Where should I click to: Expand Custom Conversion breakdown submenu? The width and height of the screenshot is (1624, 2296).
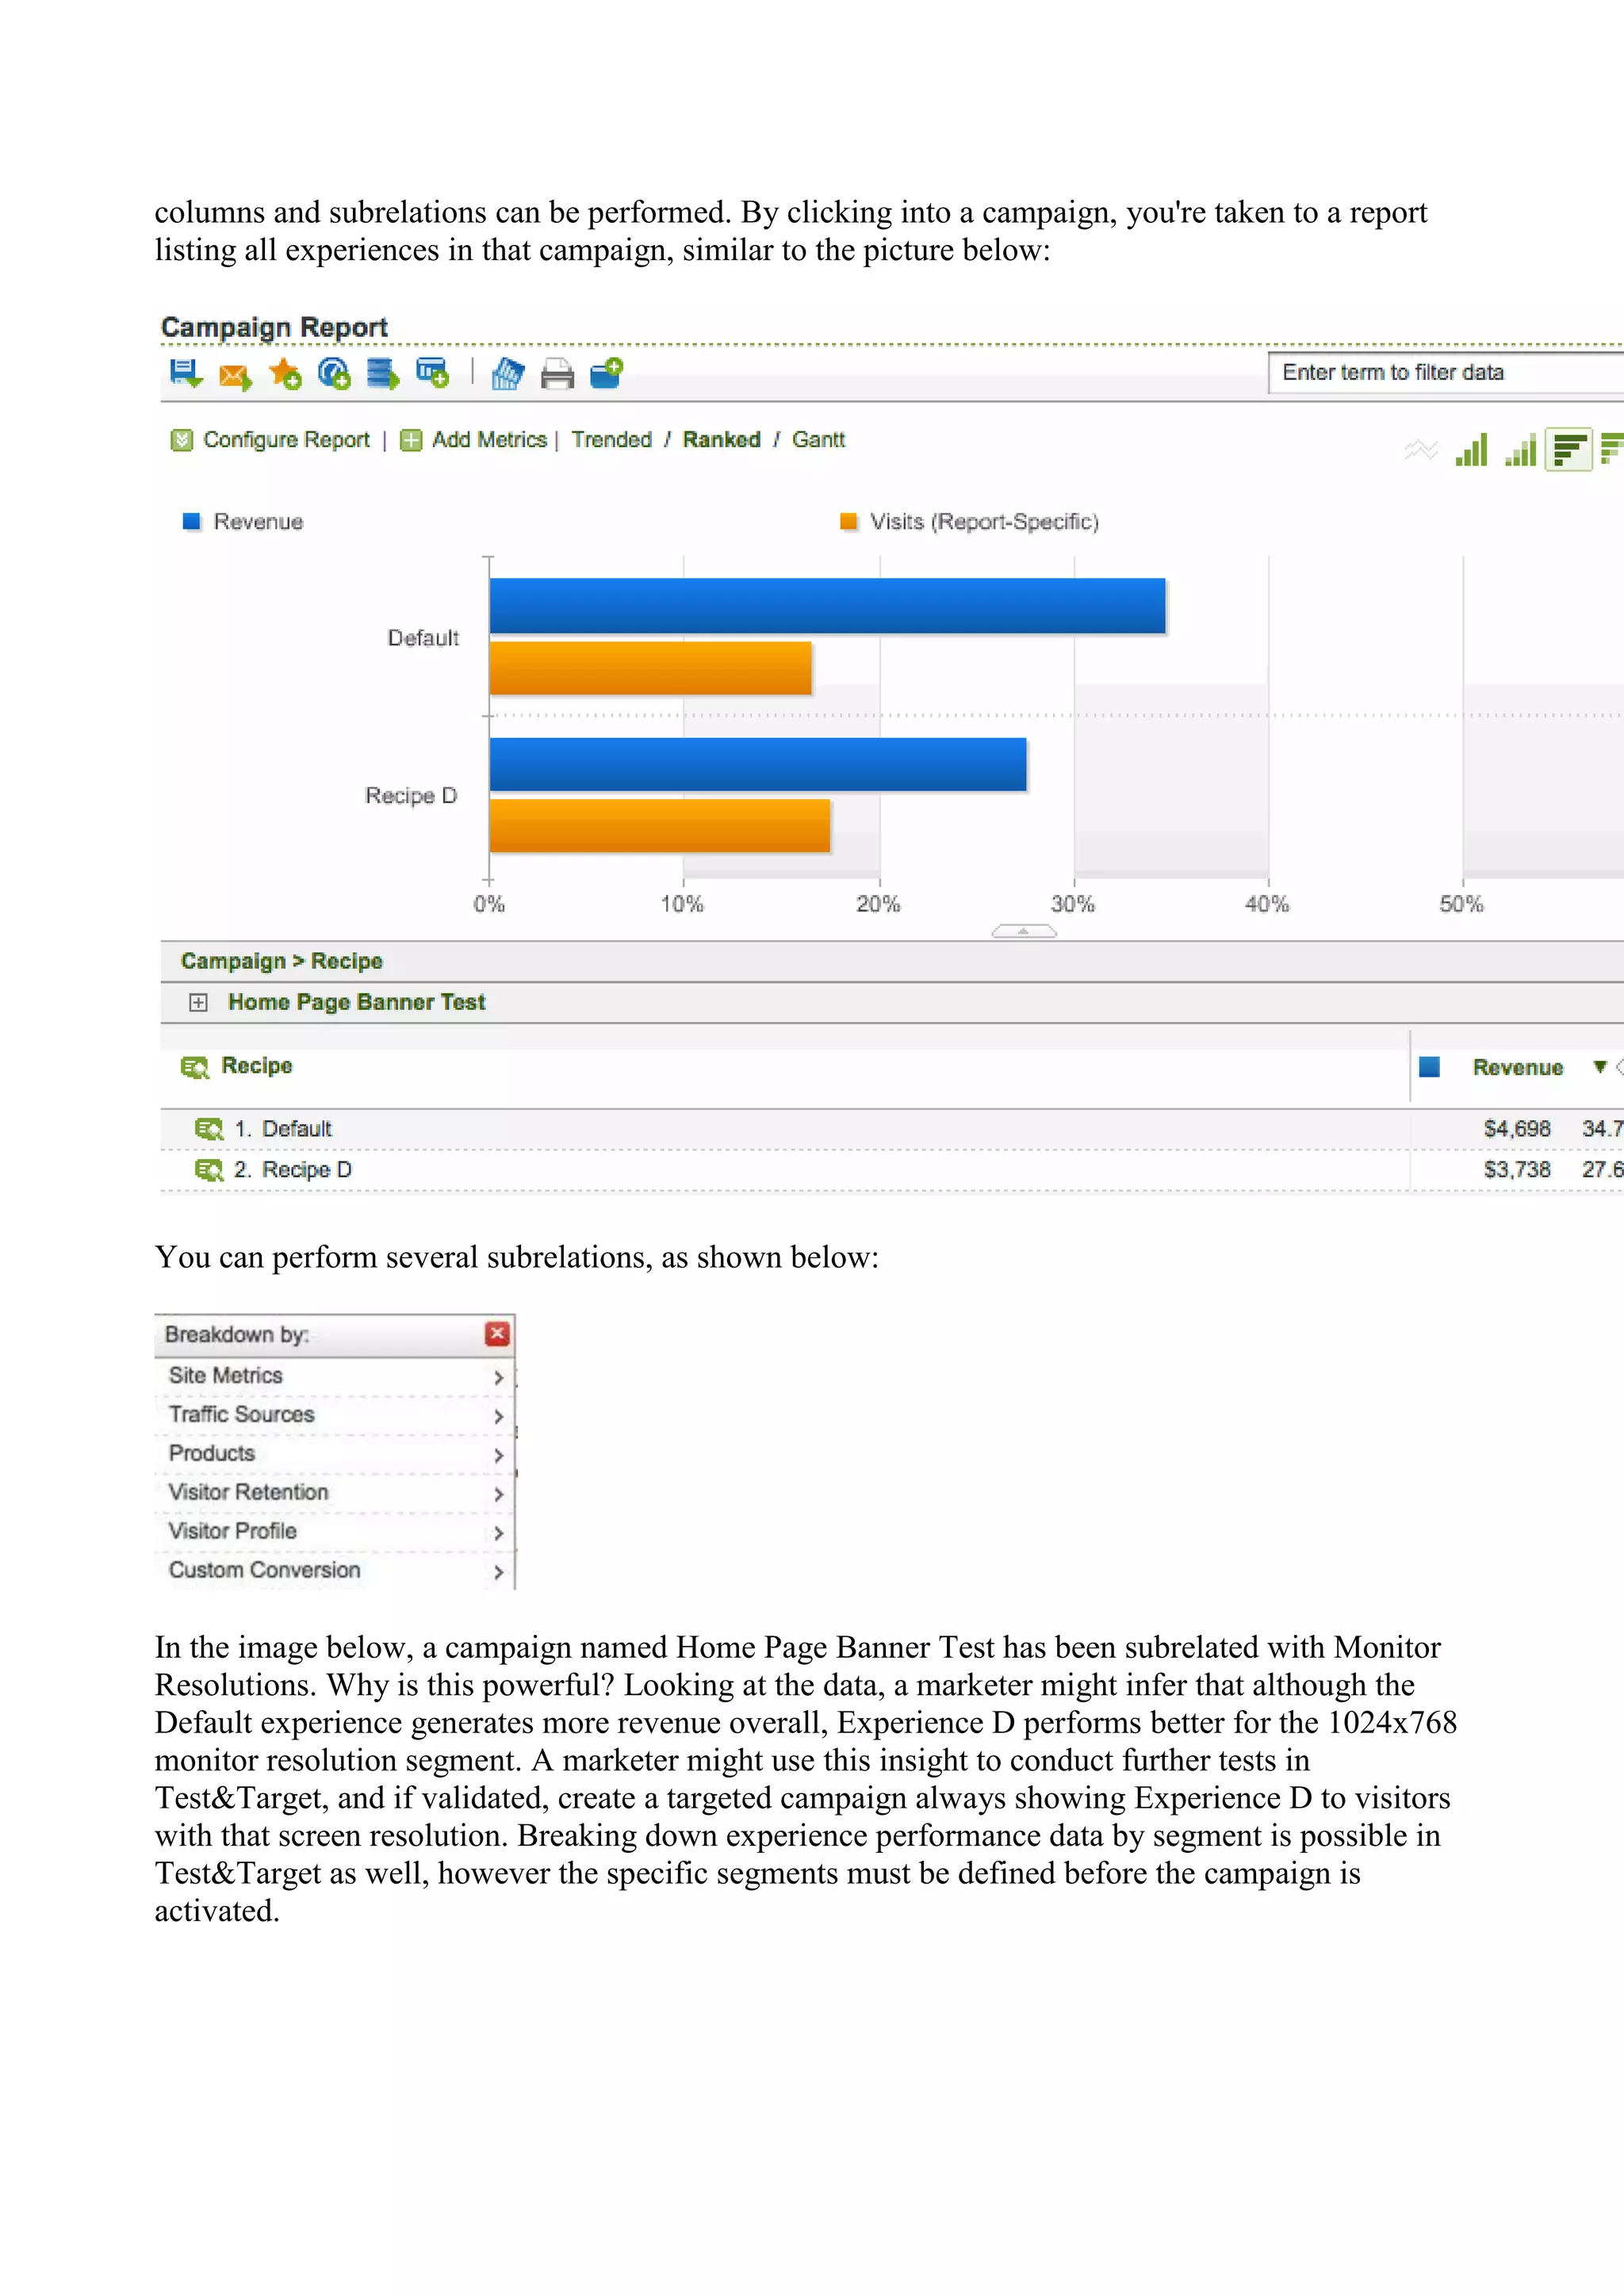498,1572
